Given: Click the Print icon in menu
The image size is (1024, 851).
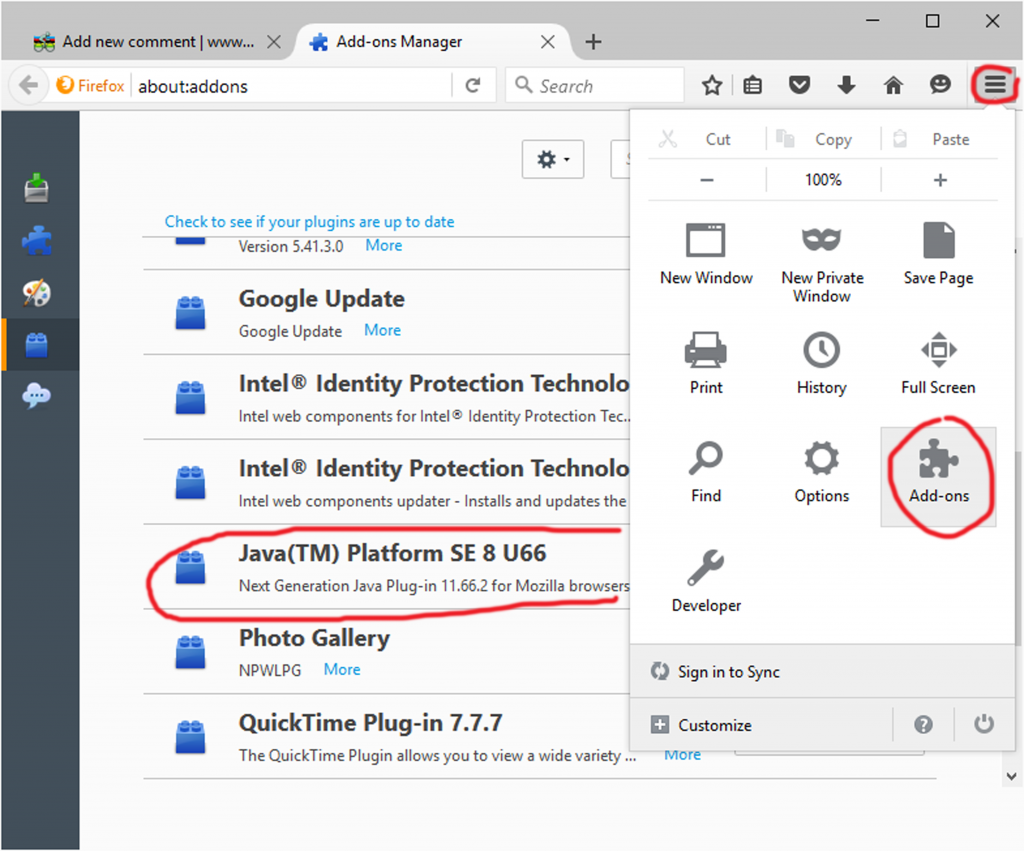Looking at the screenshot, I should 706,351.
